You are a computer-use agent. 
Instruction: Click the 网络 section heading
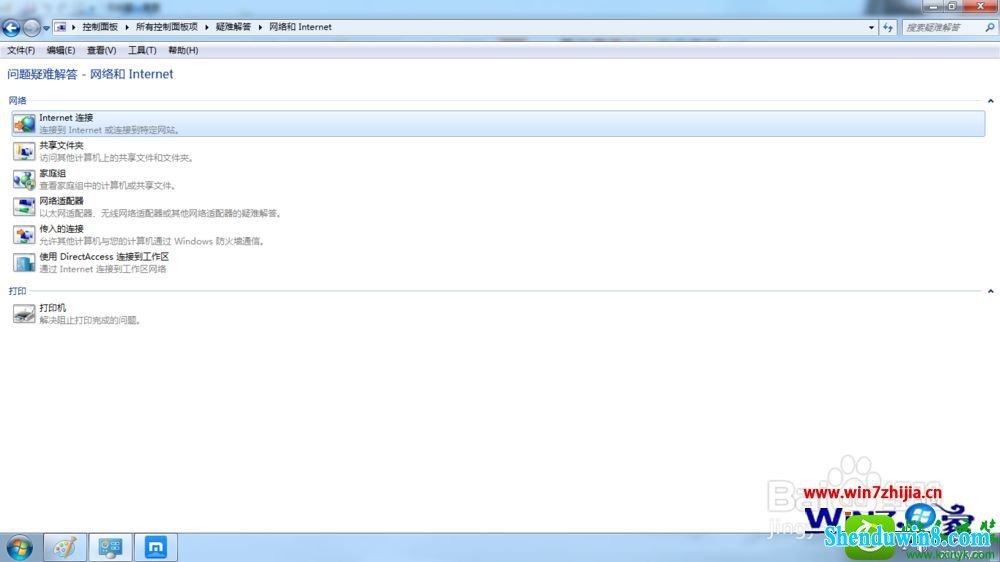(17, 100)
